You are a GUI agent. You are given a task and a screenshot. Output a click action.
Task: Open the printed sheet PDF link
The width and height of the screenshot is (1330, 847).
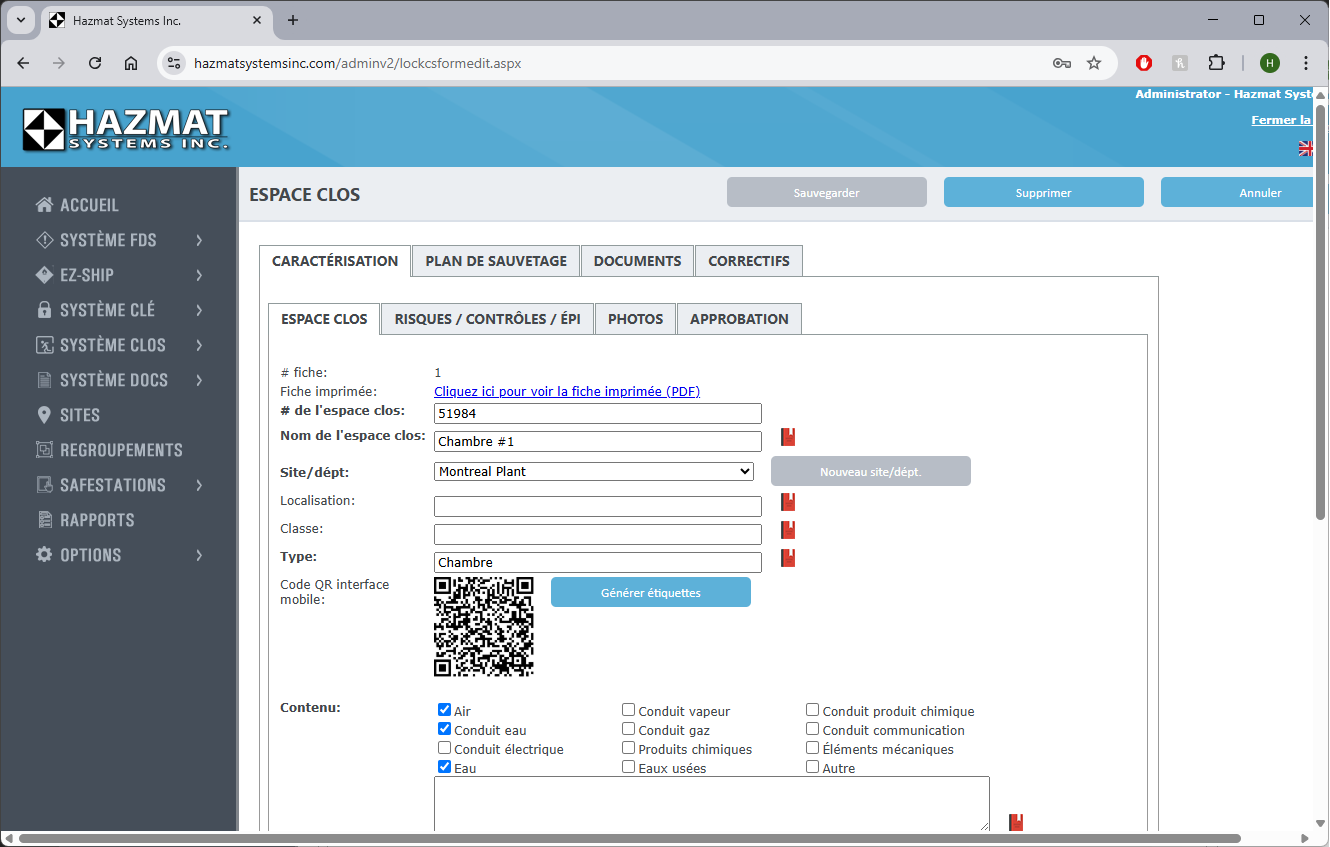click(x=566, y=392)
